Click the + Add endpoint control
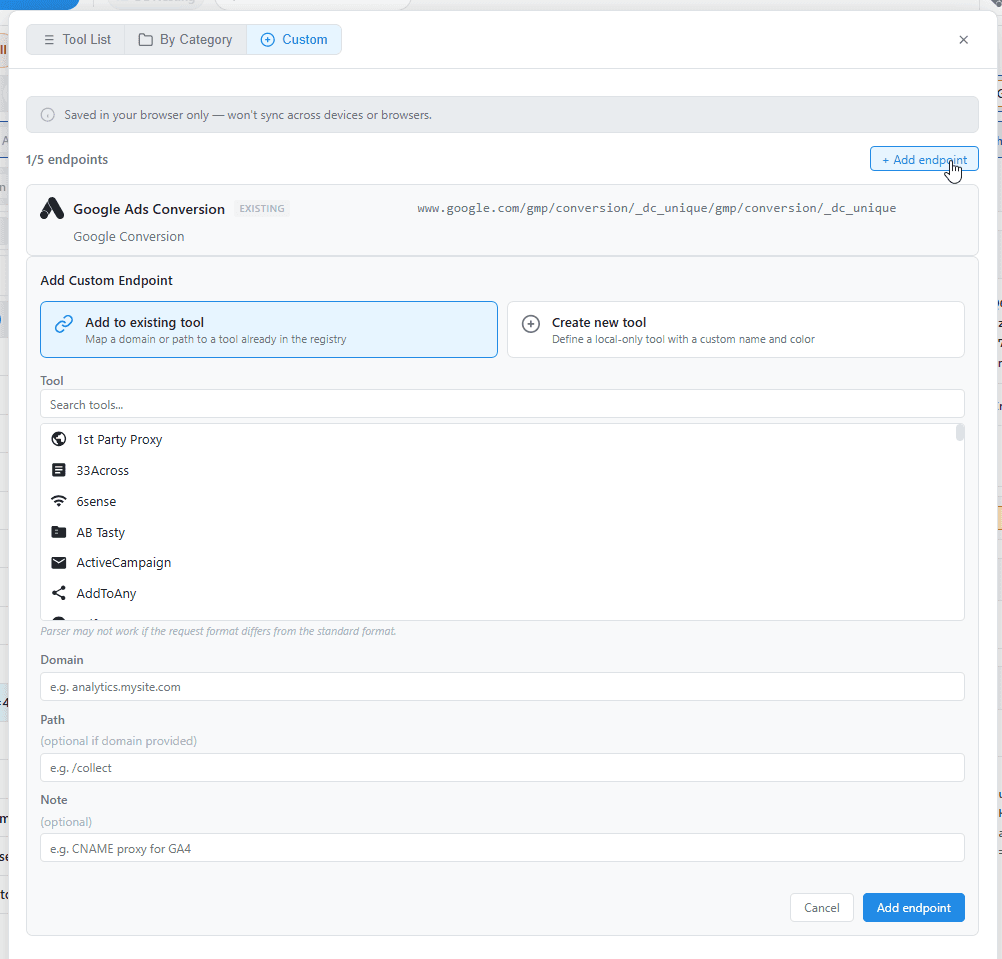Screen dimensions: 1002x959 (923, 158)
